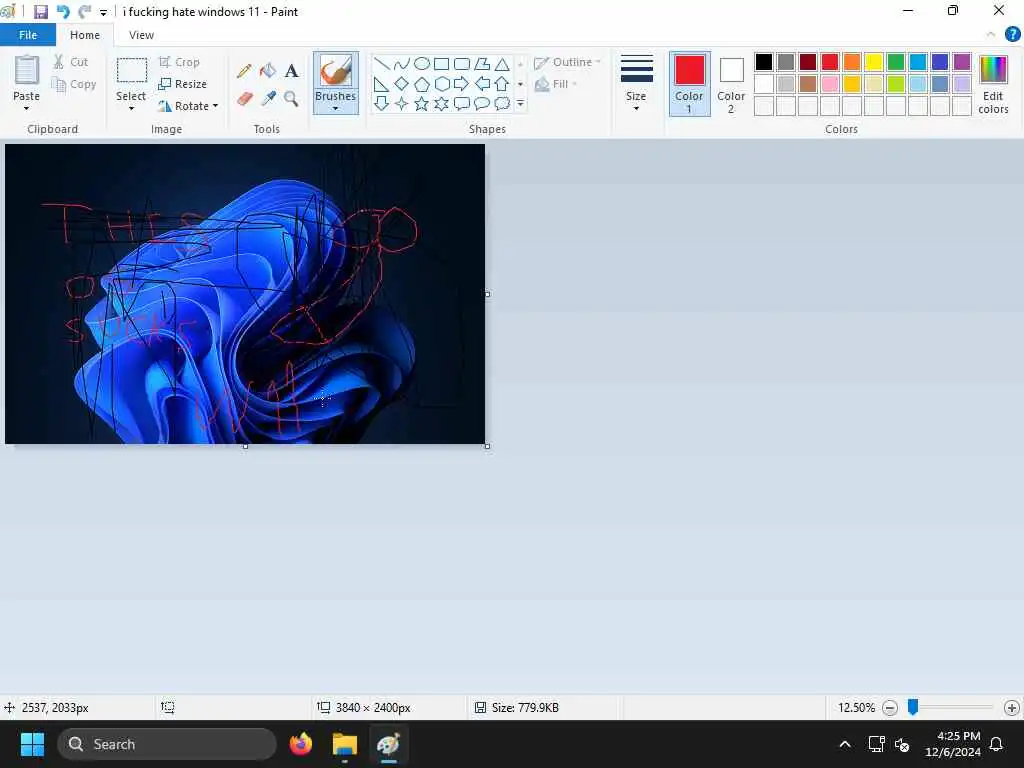Choose the Hexagon shape
This screenshot has height=768, width=1024.
pos(441,84)
